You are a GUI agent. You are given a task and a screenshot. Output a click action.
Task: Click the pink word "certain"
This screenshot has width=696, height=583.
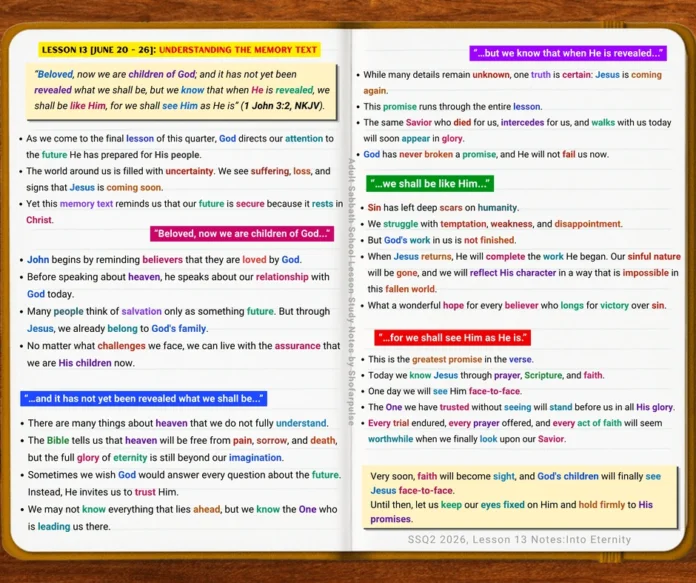point(577,75)
